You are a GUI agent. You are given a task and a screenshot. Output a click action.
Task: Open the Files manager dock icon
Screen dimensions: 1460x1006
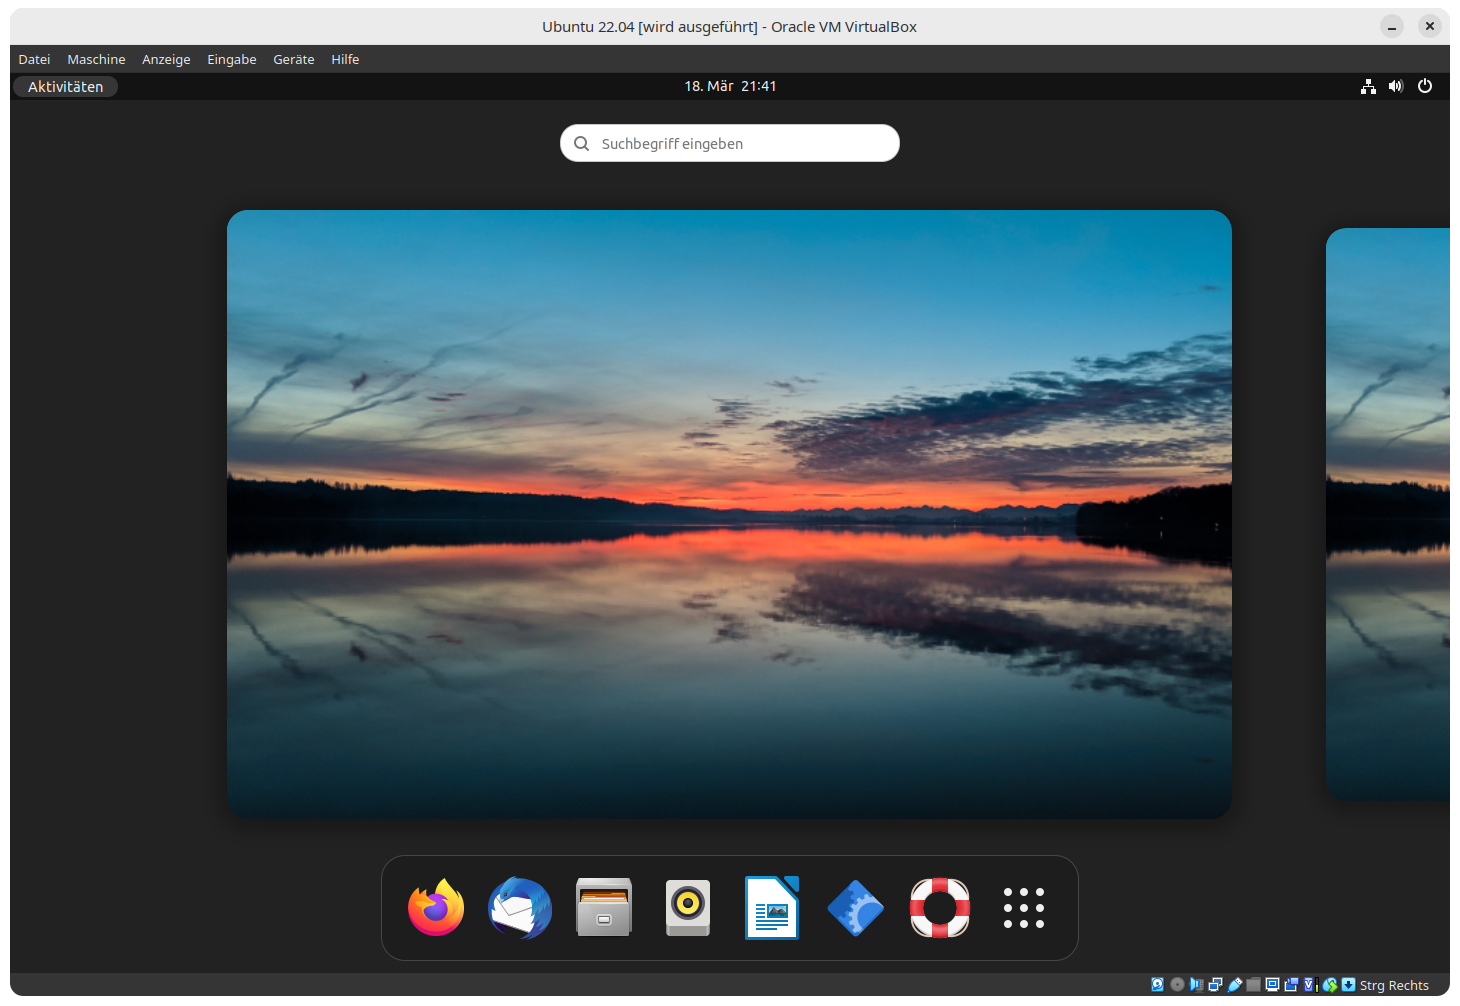[x=604, y=908]
